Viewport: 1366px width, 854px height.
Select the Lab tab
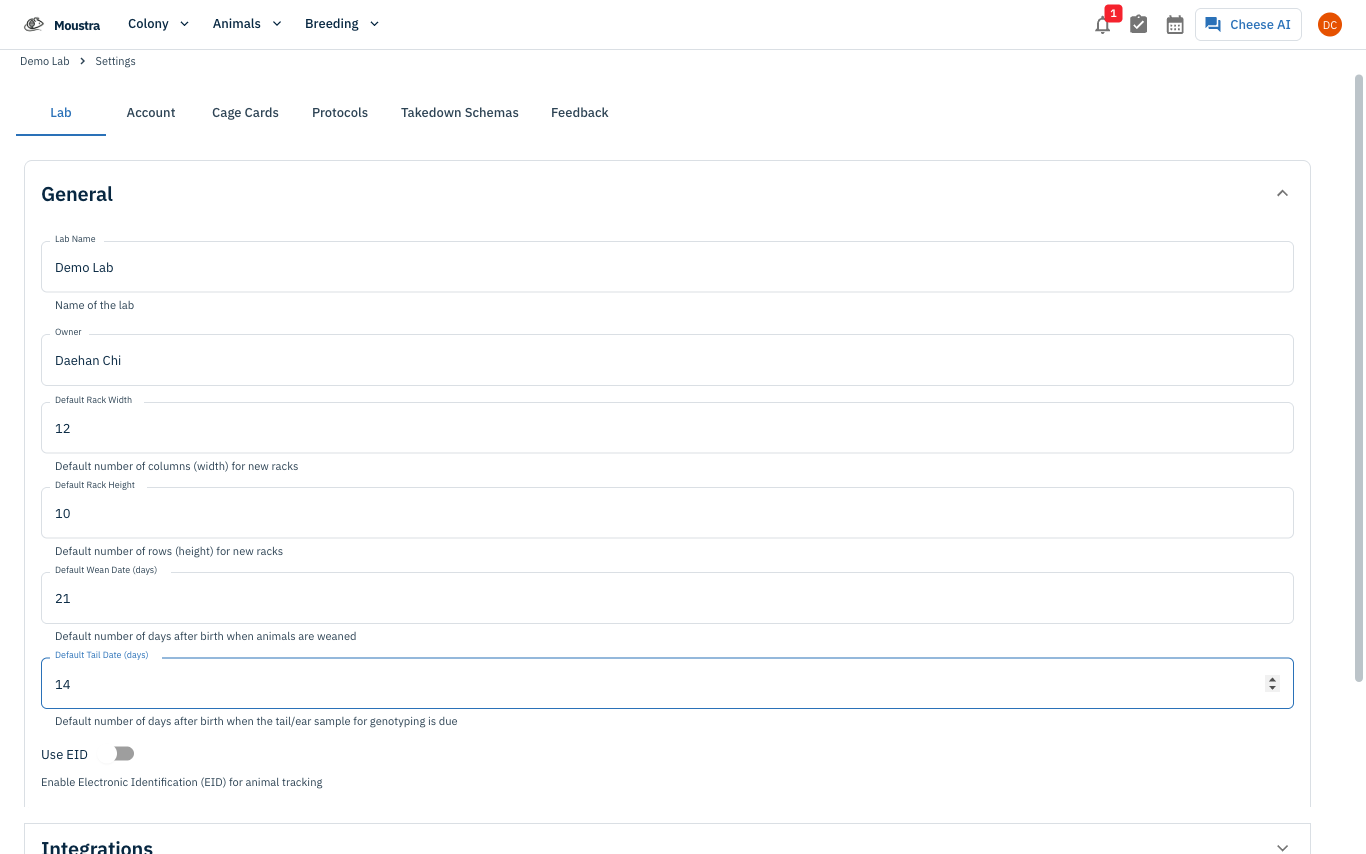click(61, 113)
